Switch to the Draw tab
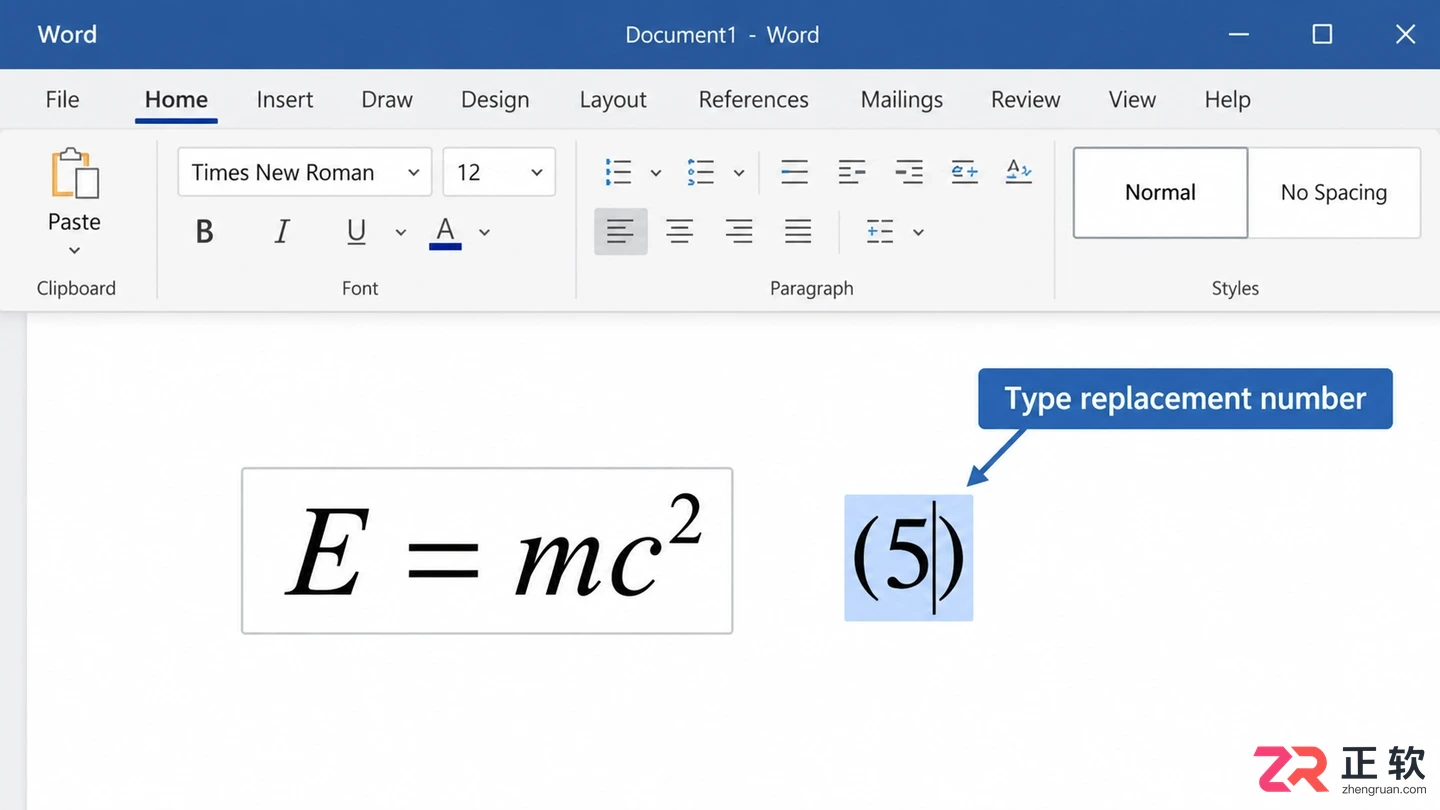 tap(387, 100)
